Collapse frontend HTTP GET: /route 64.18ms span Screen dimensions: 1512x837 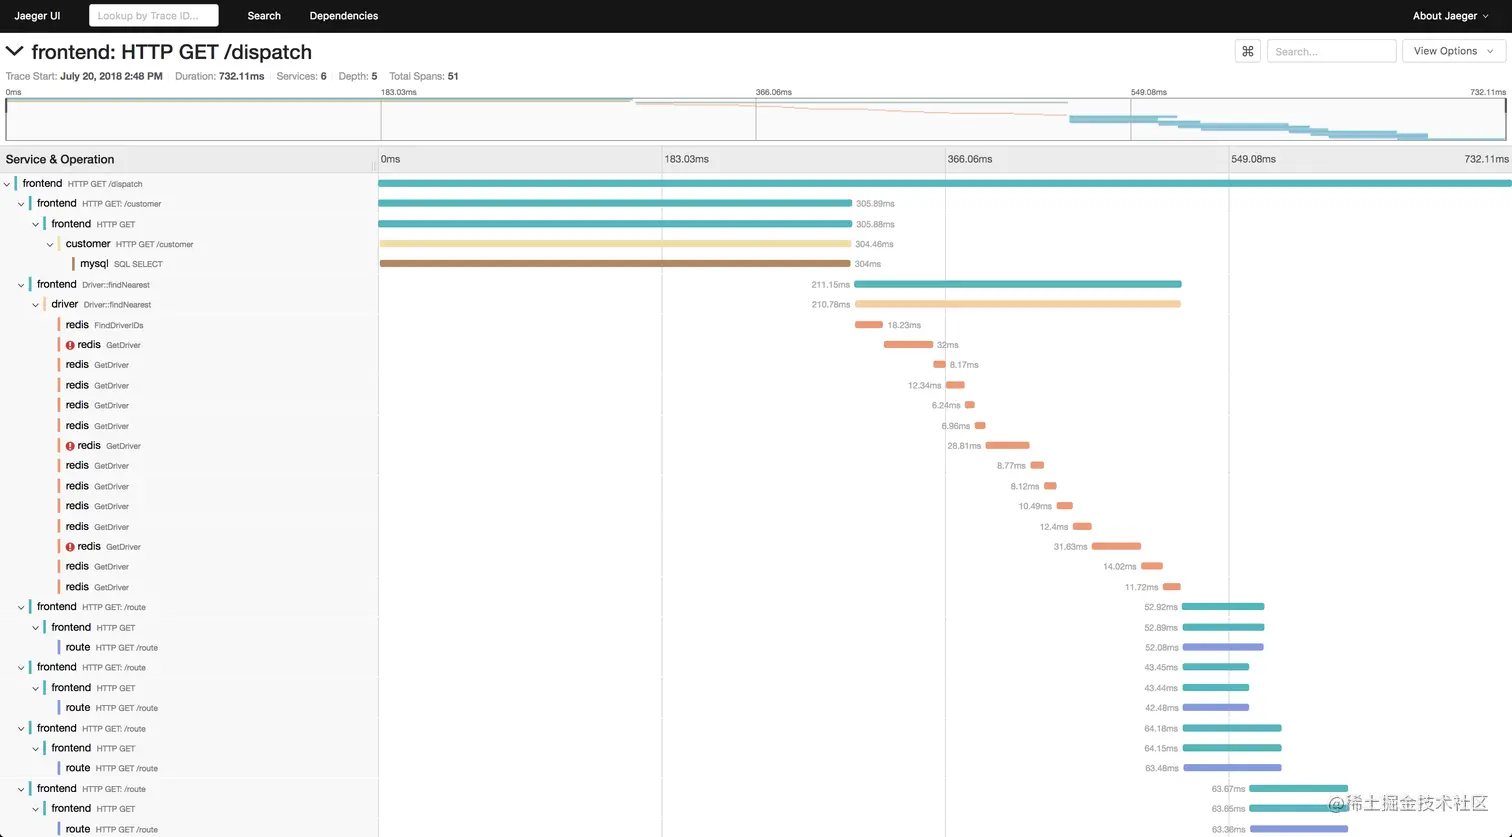[21, 728]
